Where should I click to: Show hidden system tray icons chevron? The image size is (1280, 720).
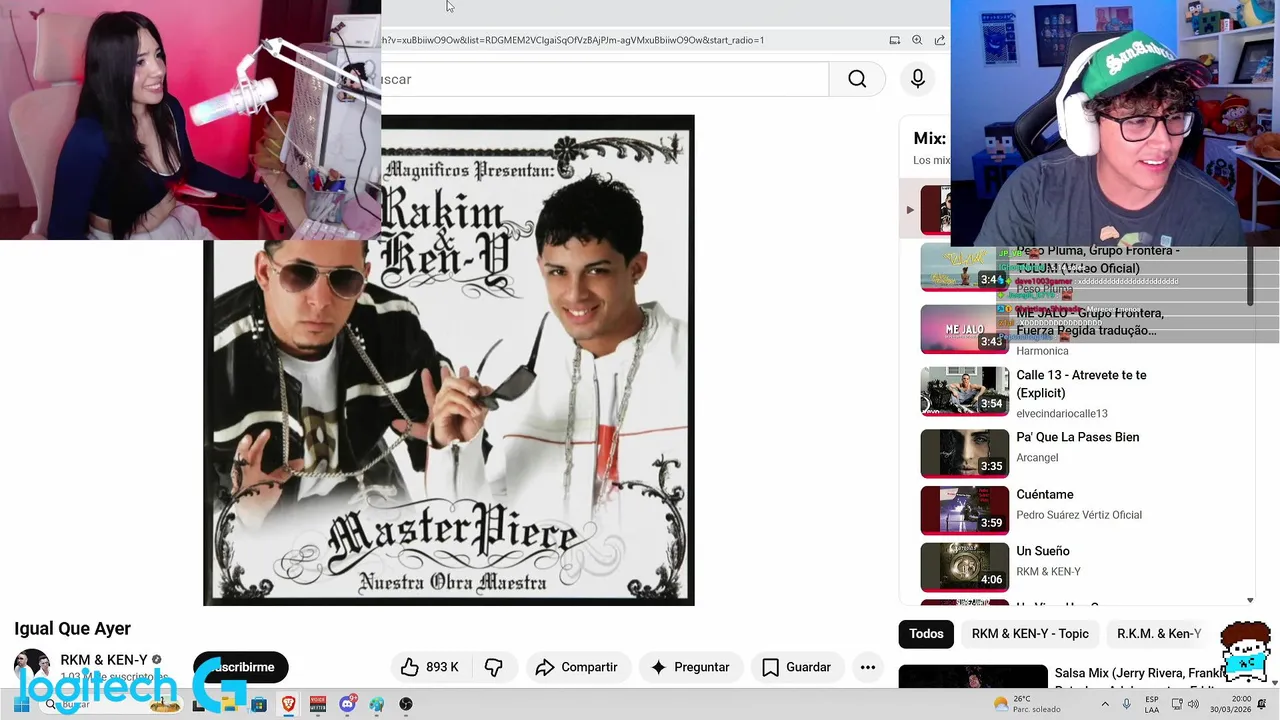[x=1105, y=704]
